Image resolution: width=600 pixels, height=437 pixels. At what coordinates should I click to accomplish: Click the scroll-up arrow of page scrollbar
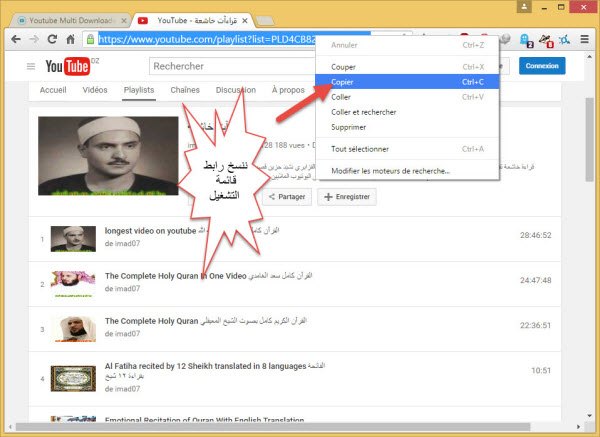pos(589,57)
